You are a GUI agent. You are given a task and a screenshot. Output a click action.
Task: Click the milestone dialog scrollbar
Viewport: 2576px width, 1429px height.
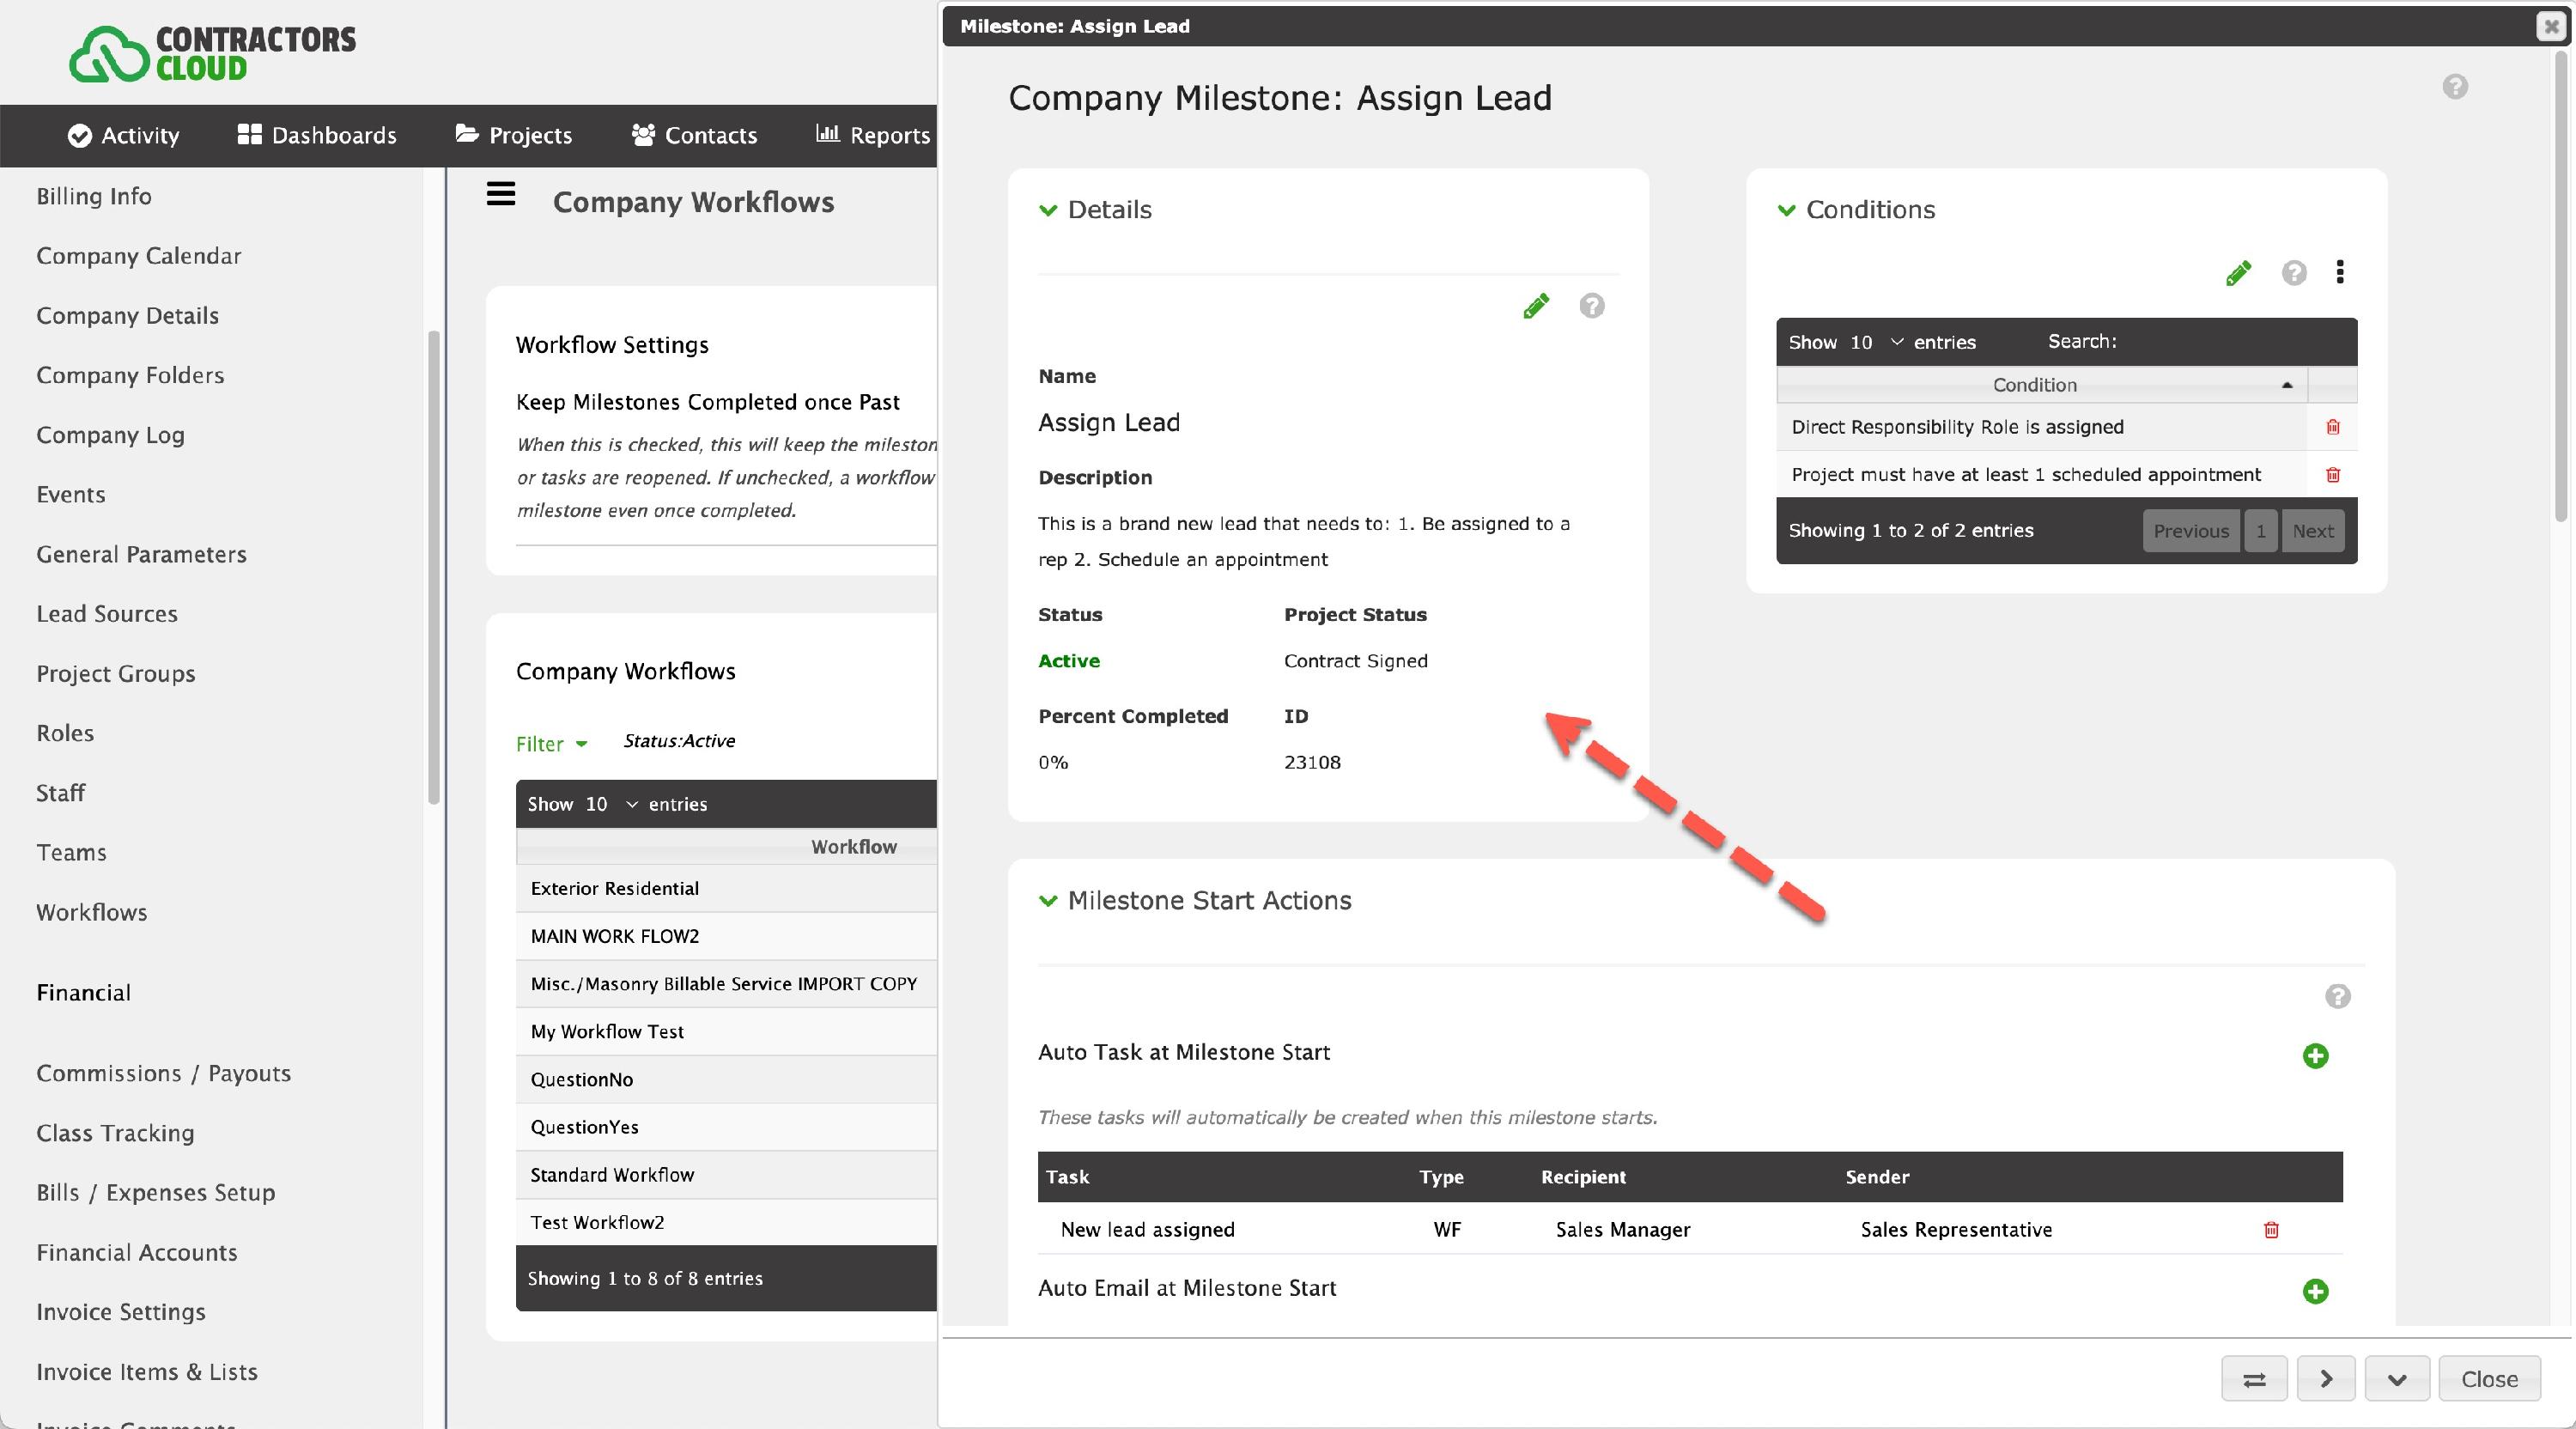2561,285
